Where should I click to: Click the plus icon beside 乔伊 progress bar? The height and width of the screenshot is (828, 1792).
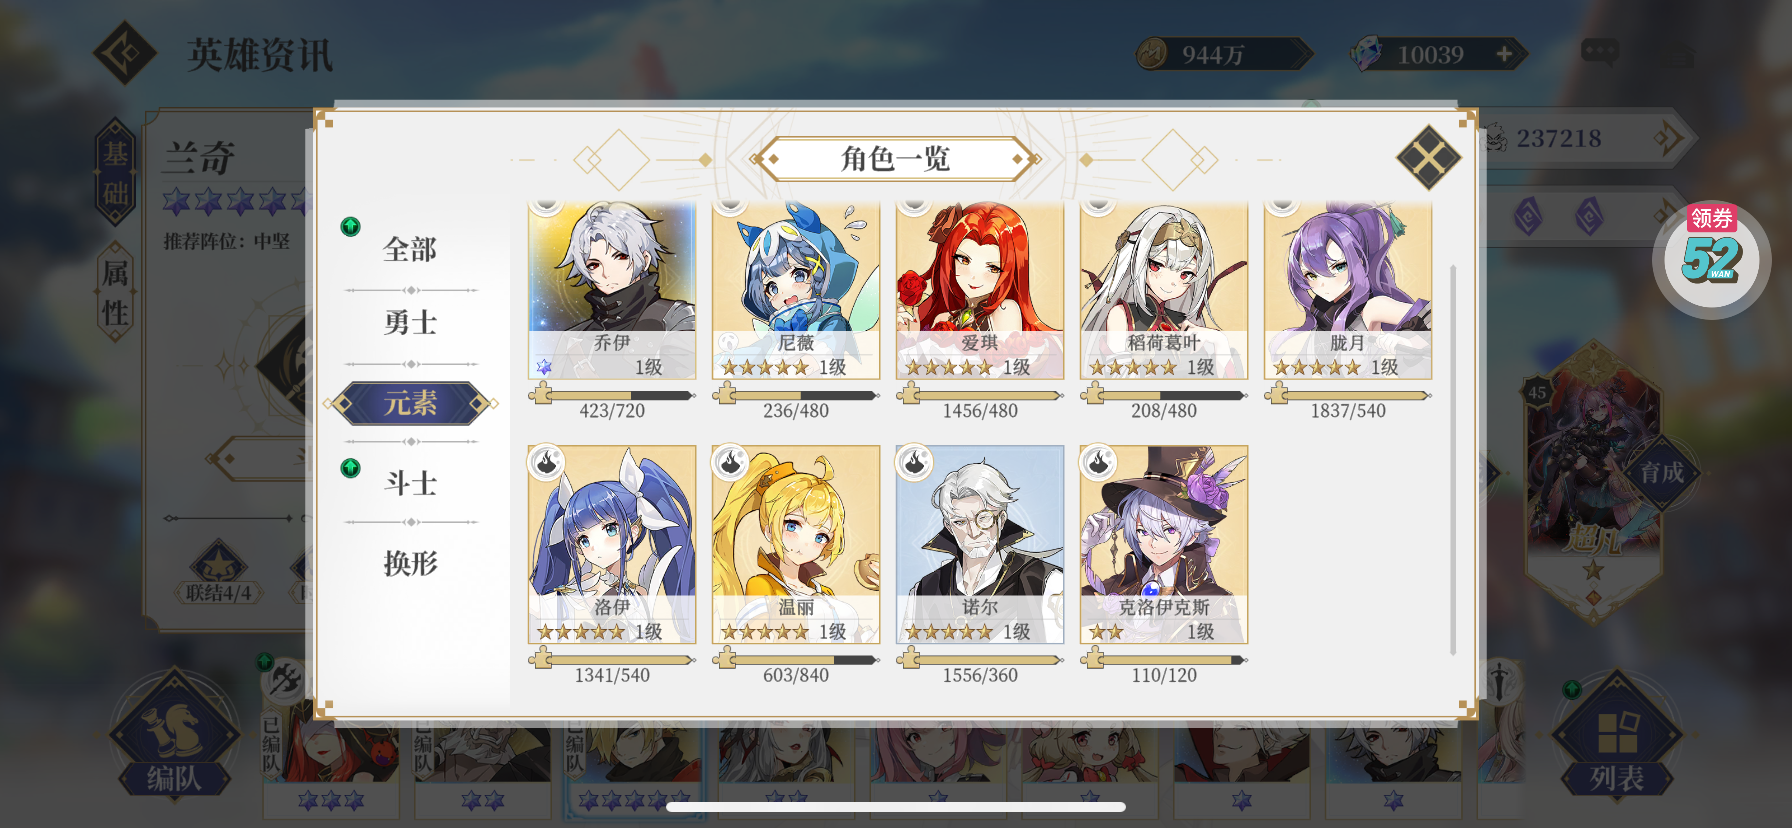[x=541, y=394]
